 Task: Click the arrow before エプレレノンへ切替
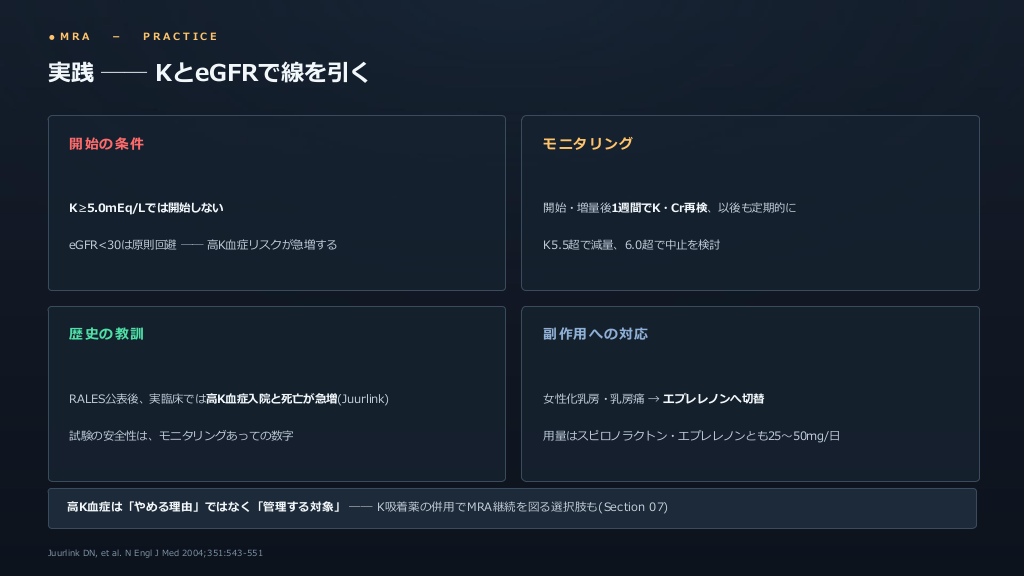pyautogui.click(x=654, y=399)
